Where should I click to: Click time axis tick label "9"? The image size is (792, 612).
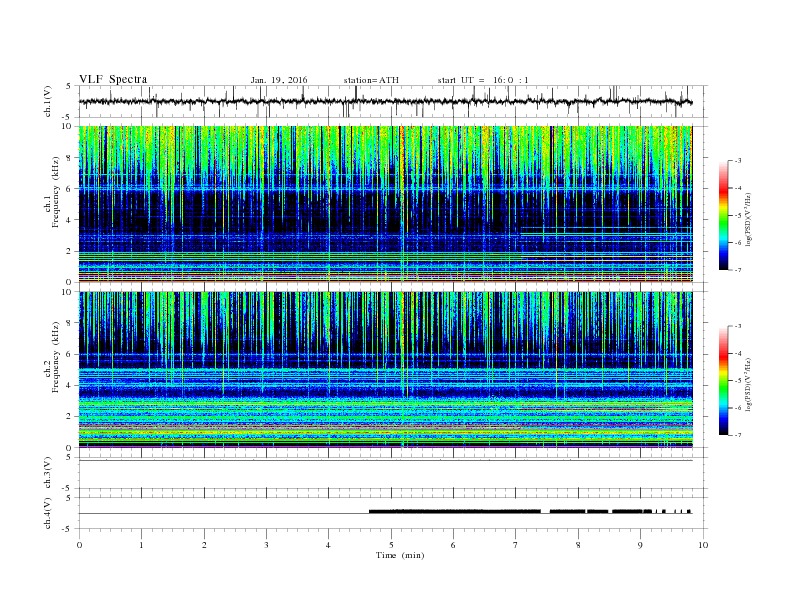640,545
